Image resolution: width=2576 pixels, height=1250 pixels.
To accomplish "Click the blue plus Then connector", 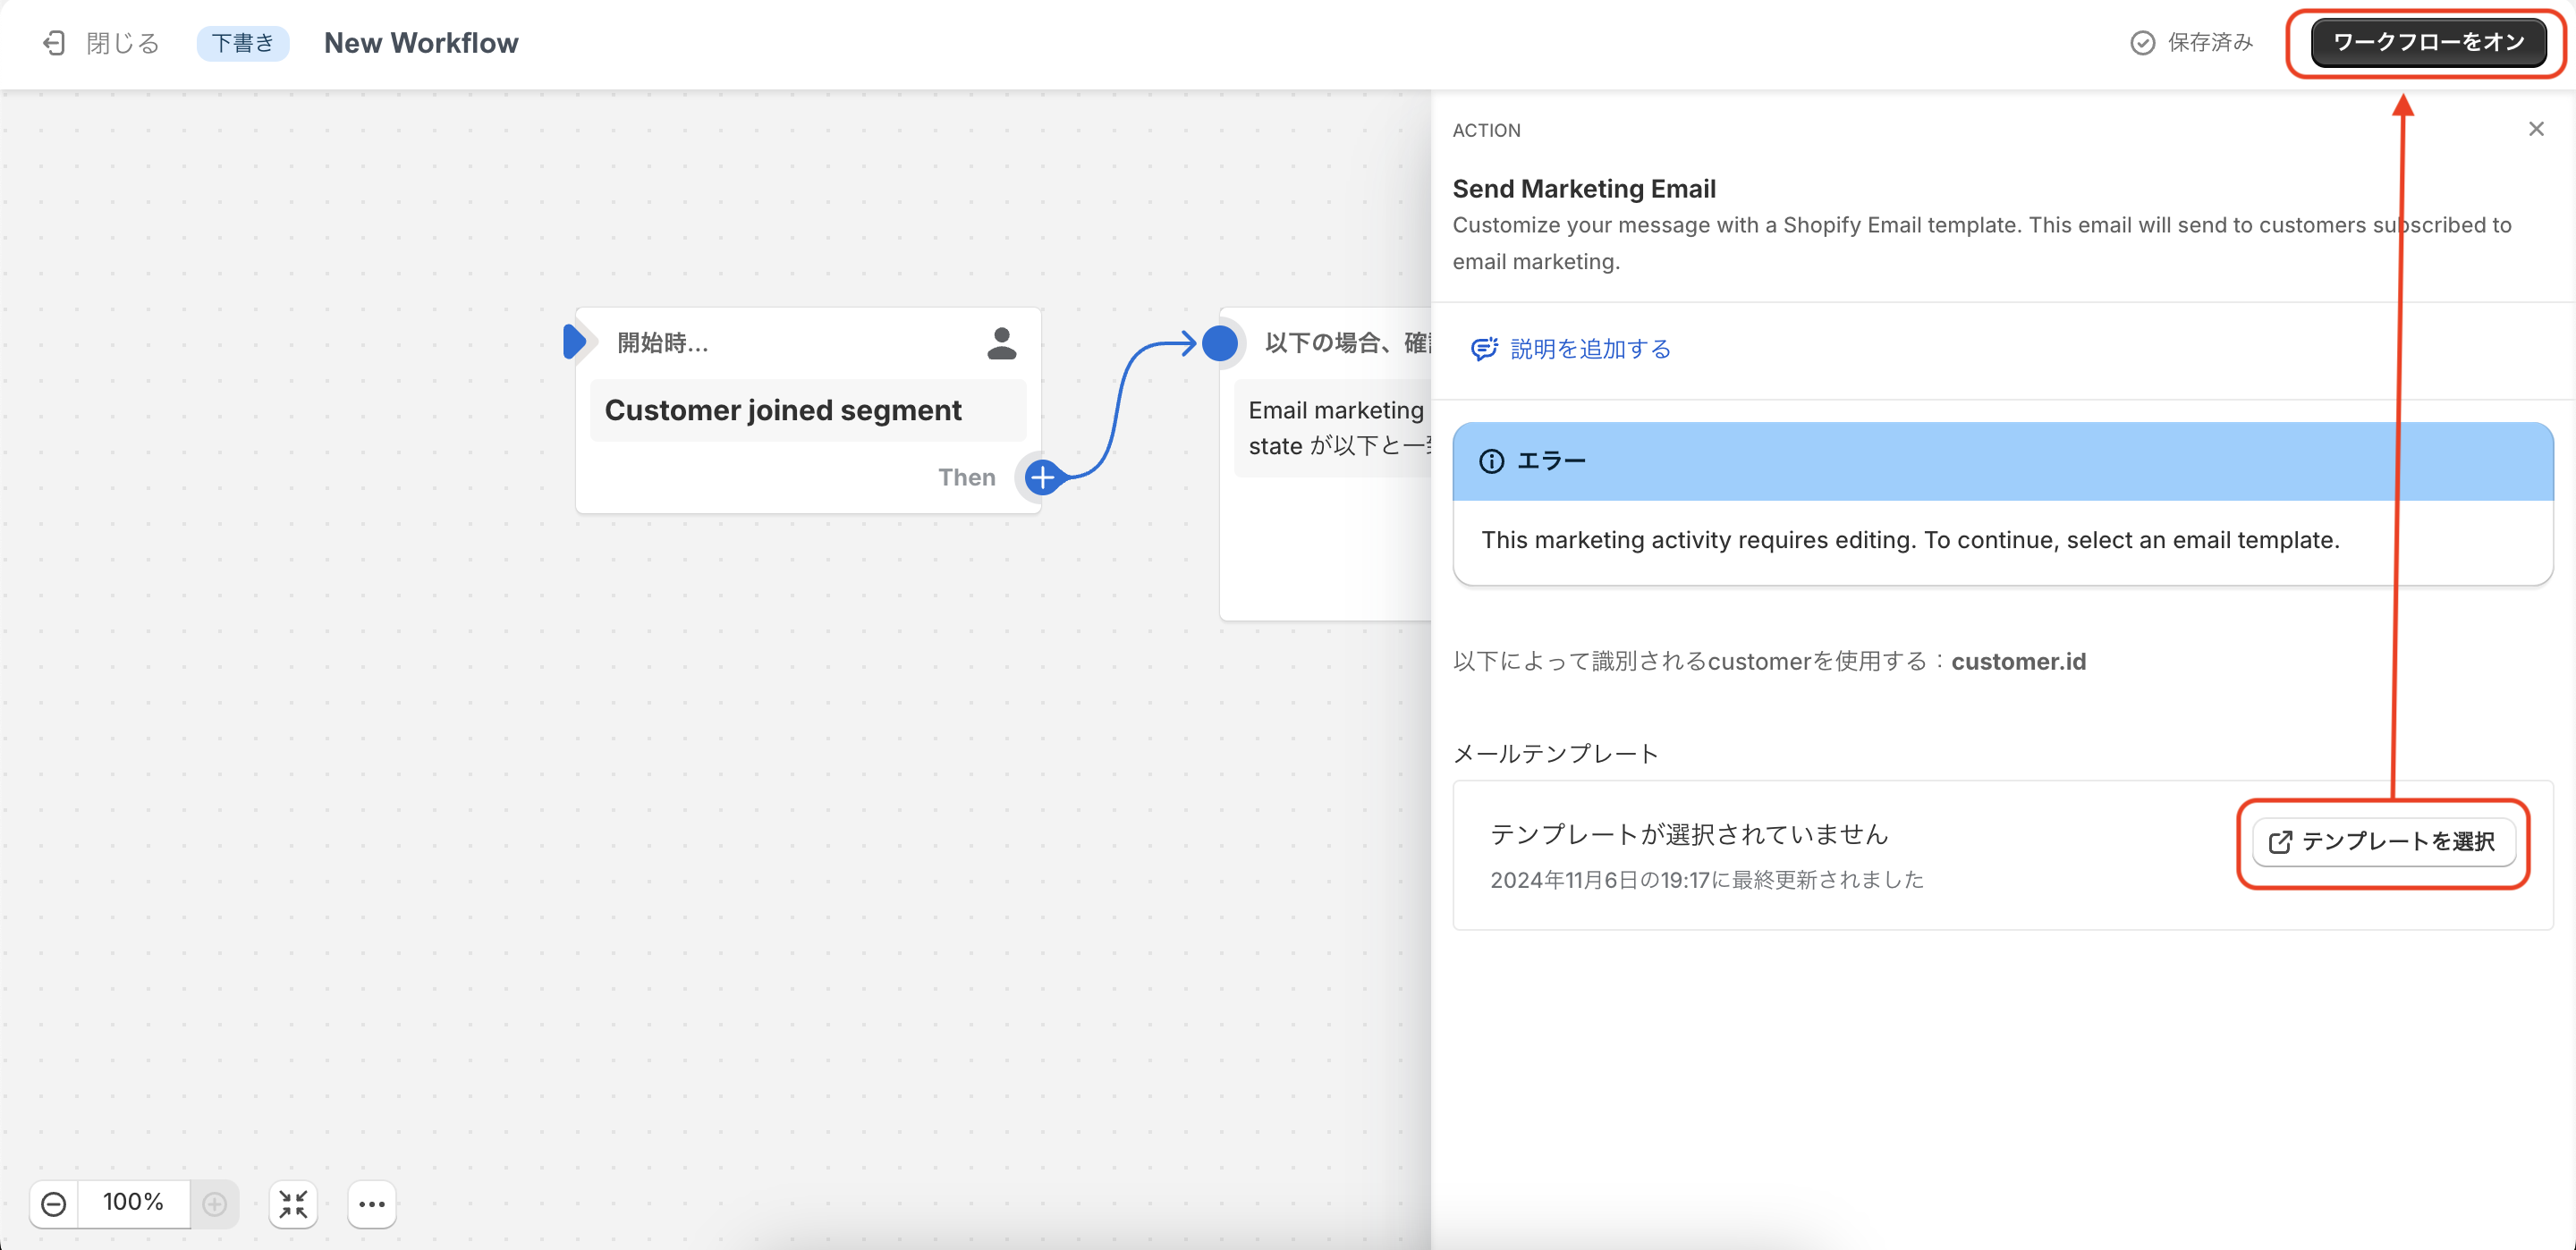I will coord(1042,477).
